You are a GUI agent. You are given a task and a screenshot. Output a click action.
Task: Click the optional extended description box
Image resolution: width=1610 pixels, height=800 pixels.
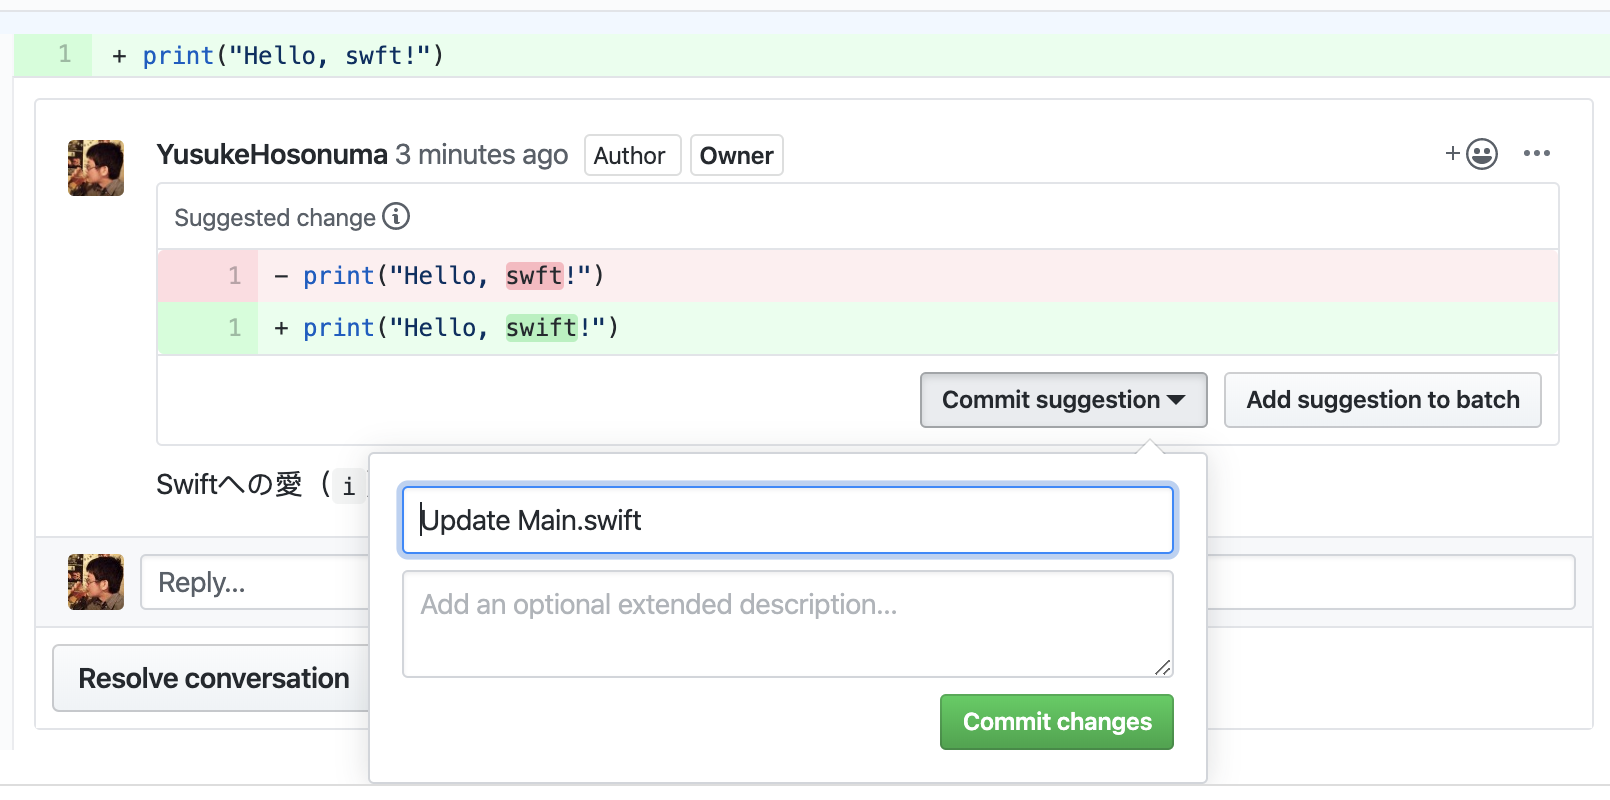[x=787, y=623]
